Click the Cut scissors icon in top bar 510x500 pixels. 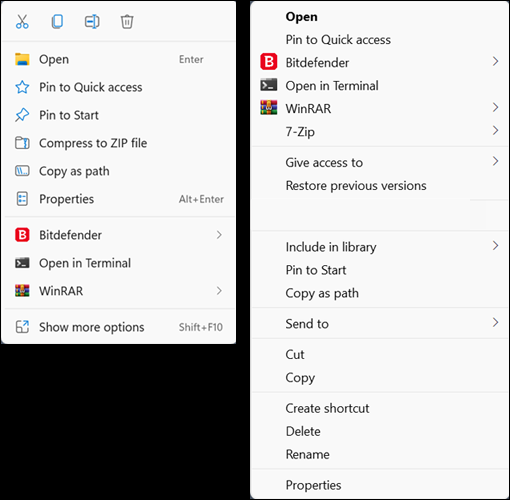coord(22,22)
